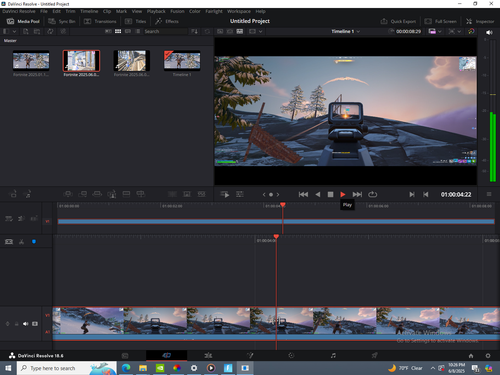Click the new bin icon at toolbar left
500x375 pixels.
(x=13, y=194)
